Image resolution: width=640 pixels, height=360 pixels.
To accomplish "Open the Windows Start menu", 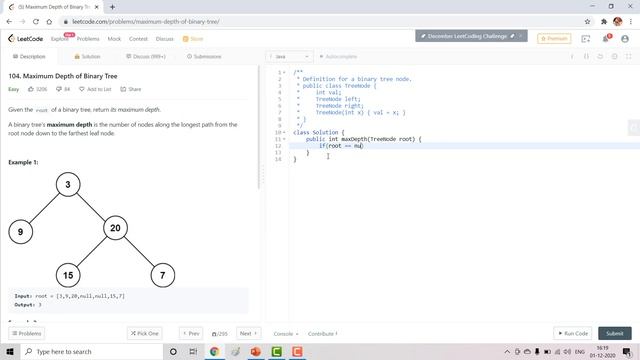I will (x=10, y=351).
